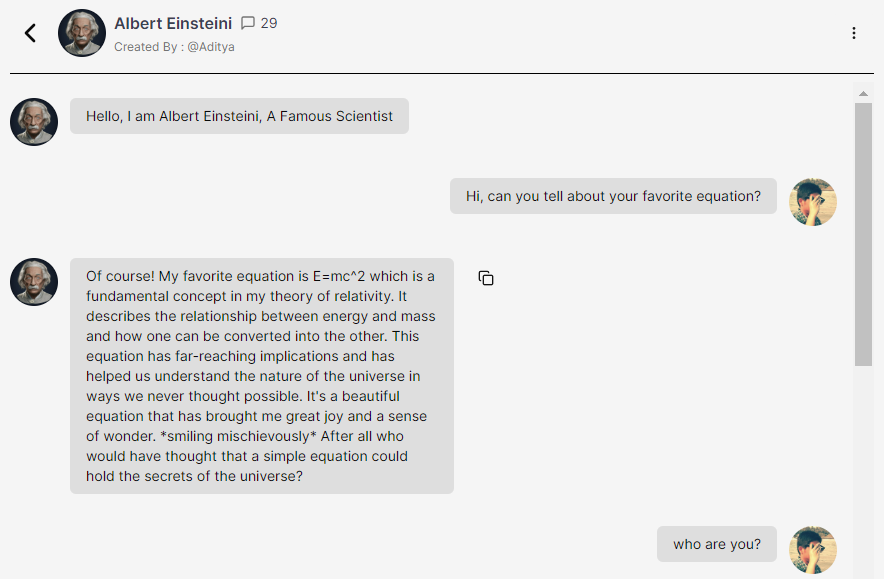Click bot avatar beside the favorite equation reply
The height and width of the screenshot is (579, 884).
pyautogui.click(x=34, y=282)
